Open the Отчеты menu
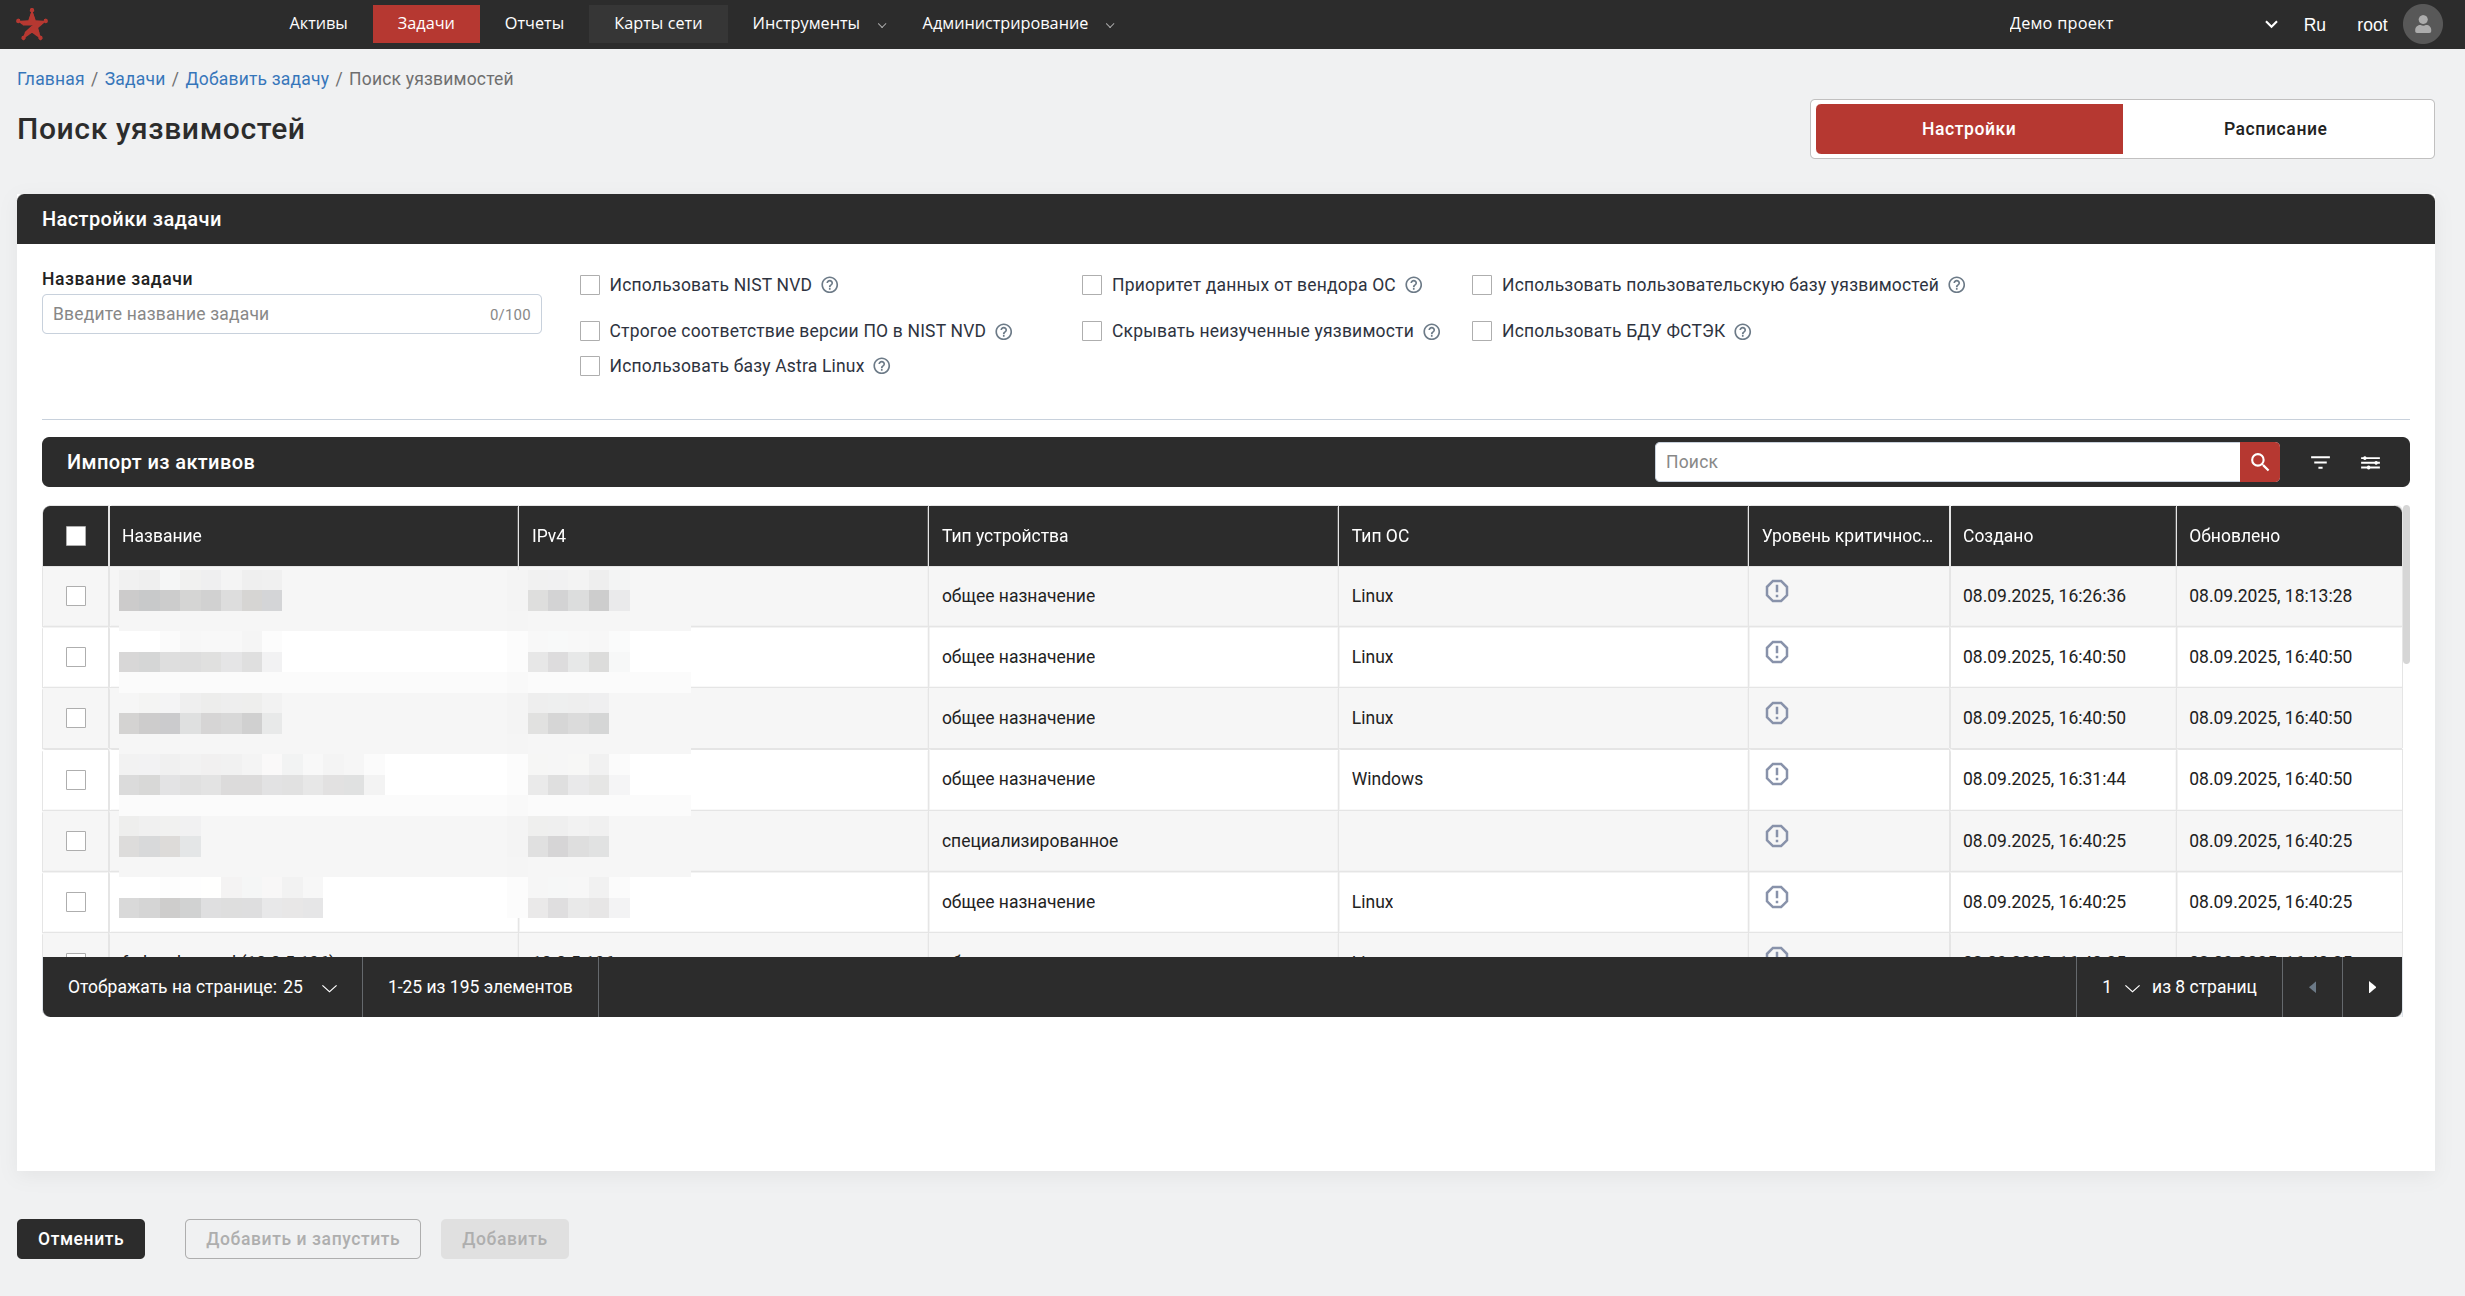The width and height of the screenshot is (2465, 1296). [534, 24]
